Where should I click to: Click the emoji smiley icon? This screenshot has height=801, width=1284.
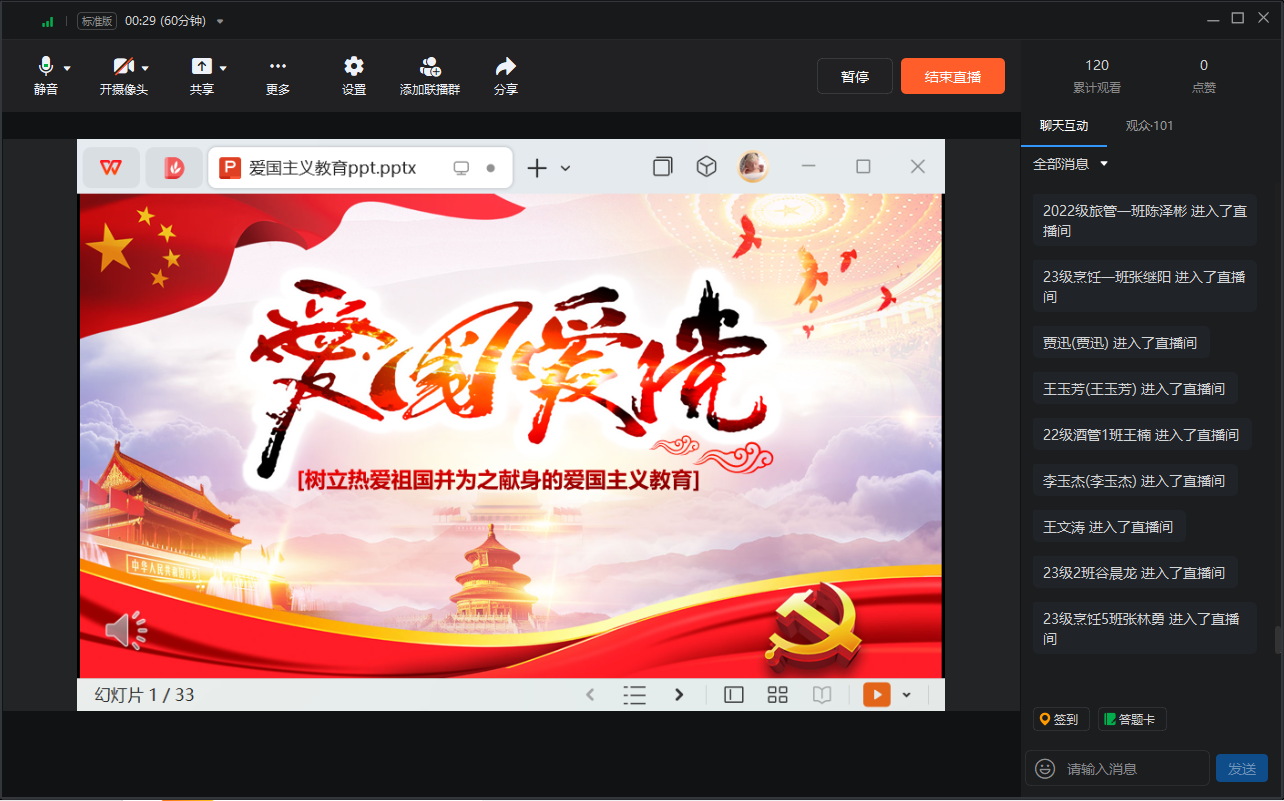tap(1045, 769)
